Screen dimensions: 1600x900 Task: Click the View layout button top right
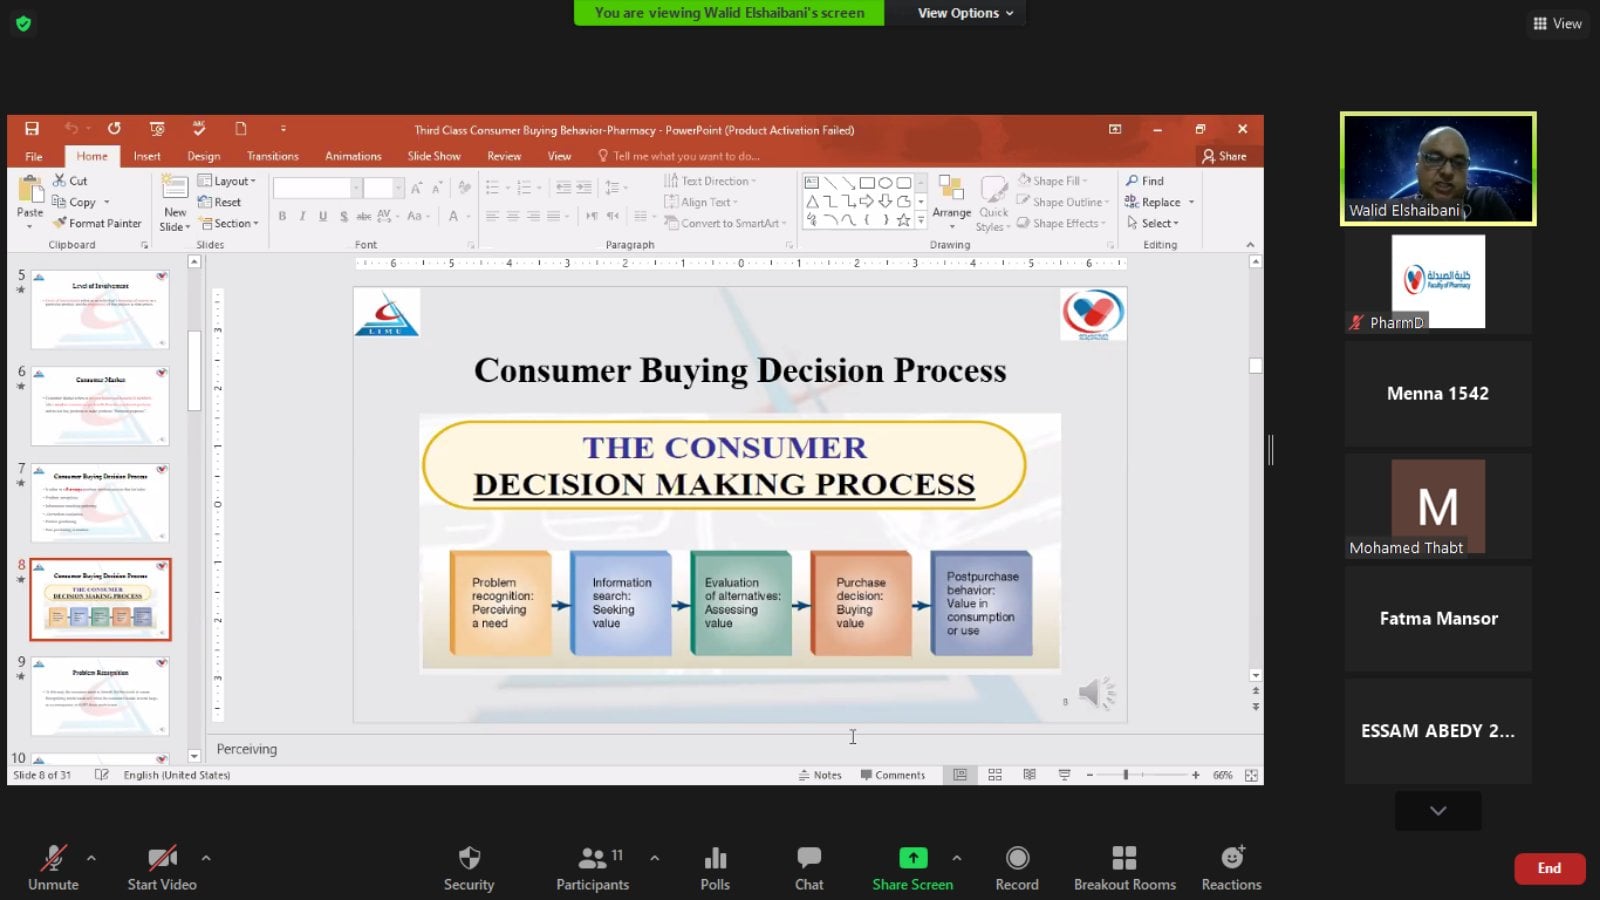[x=1557, y=23]
